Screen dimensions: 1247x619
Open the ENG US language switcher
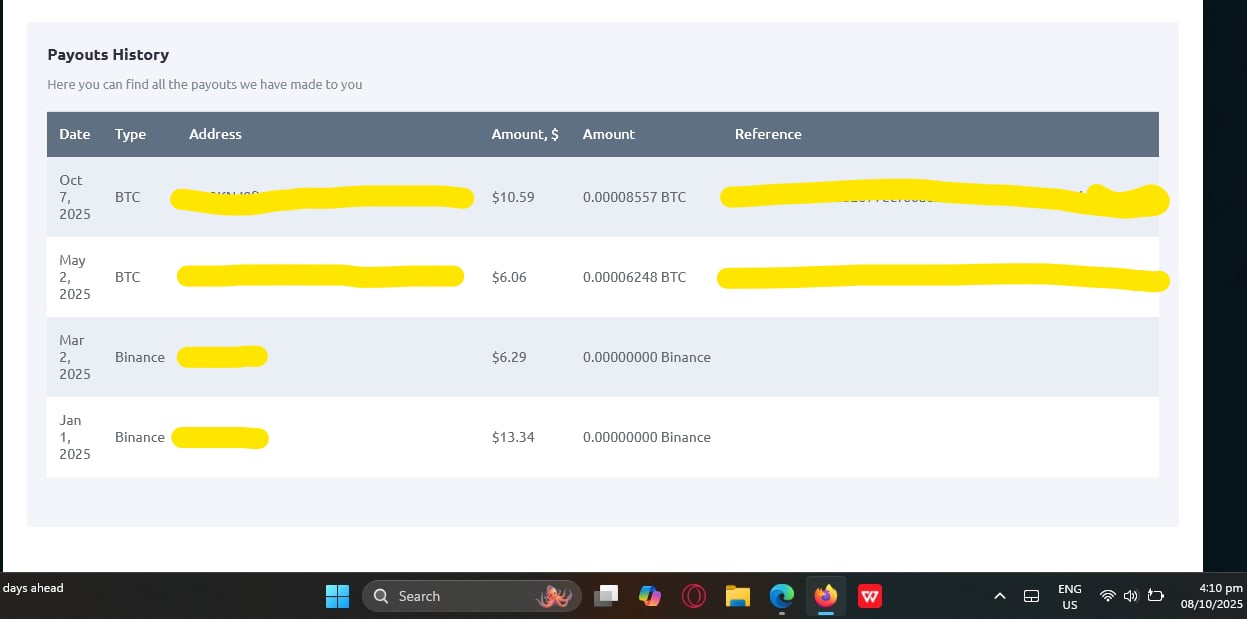(1069, 597)
